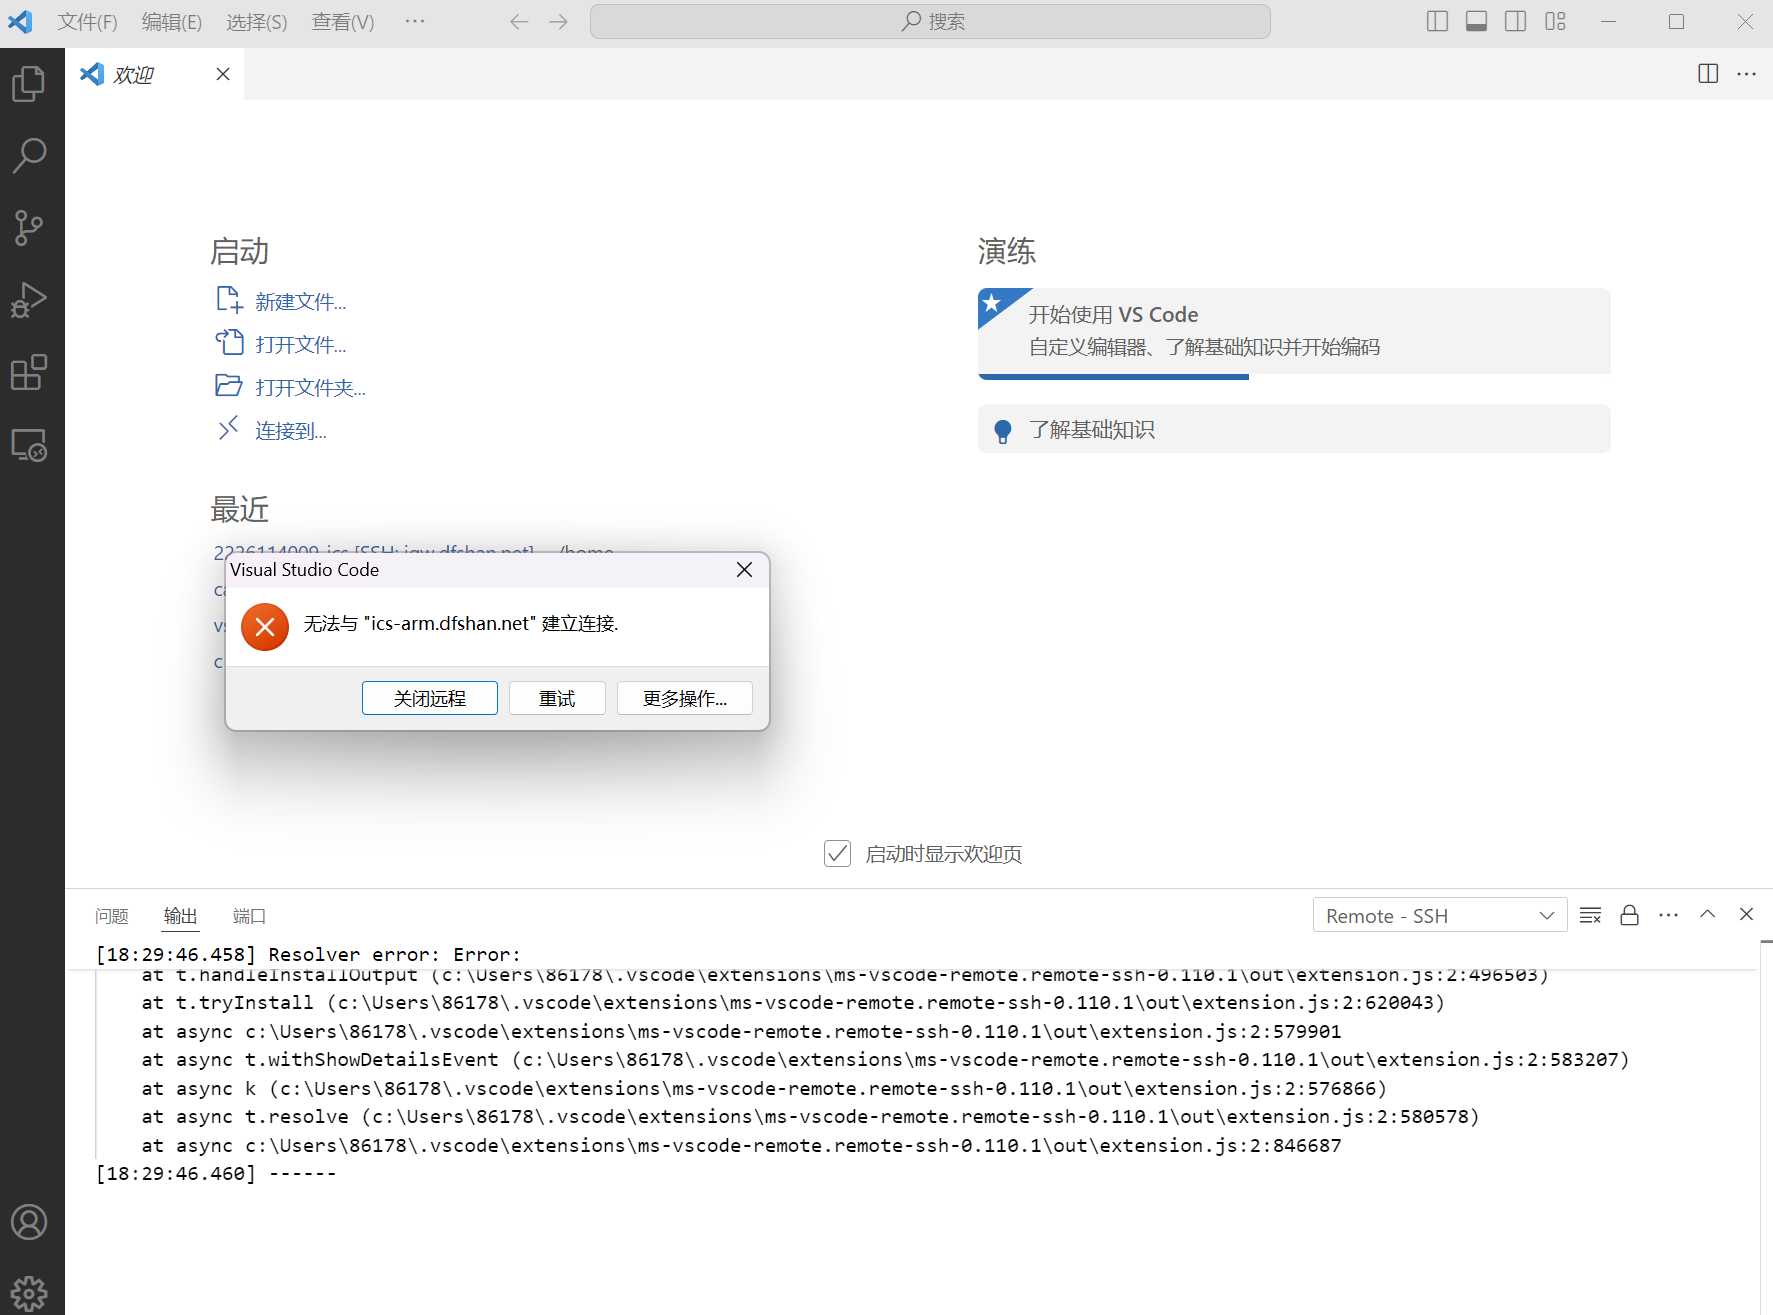Toggle the output scroll lock icon
Viewport: 1773px width, 1315px height.
pyautogui.click(x=1629, y=916)
